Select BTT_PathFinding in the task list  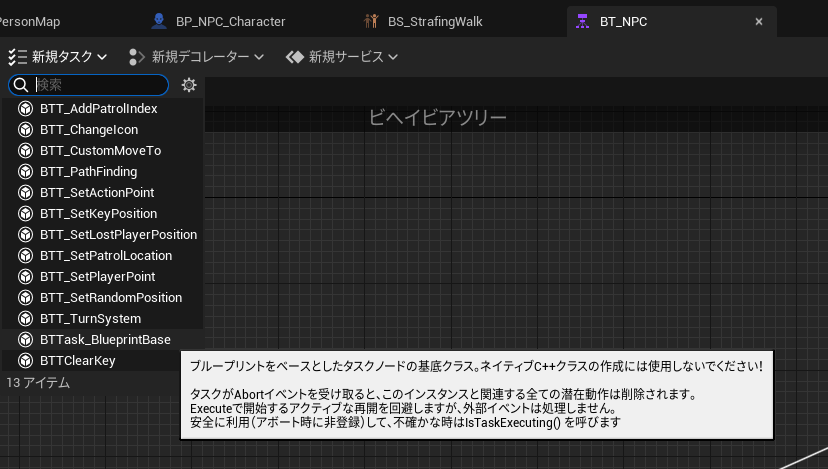click(x=103, y=172)
